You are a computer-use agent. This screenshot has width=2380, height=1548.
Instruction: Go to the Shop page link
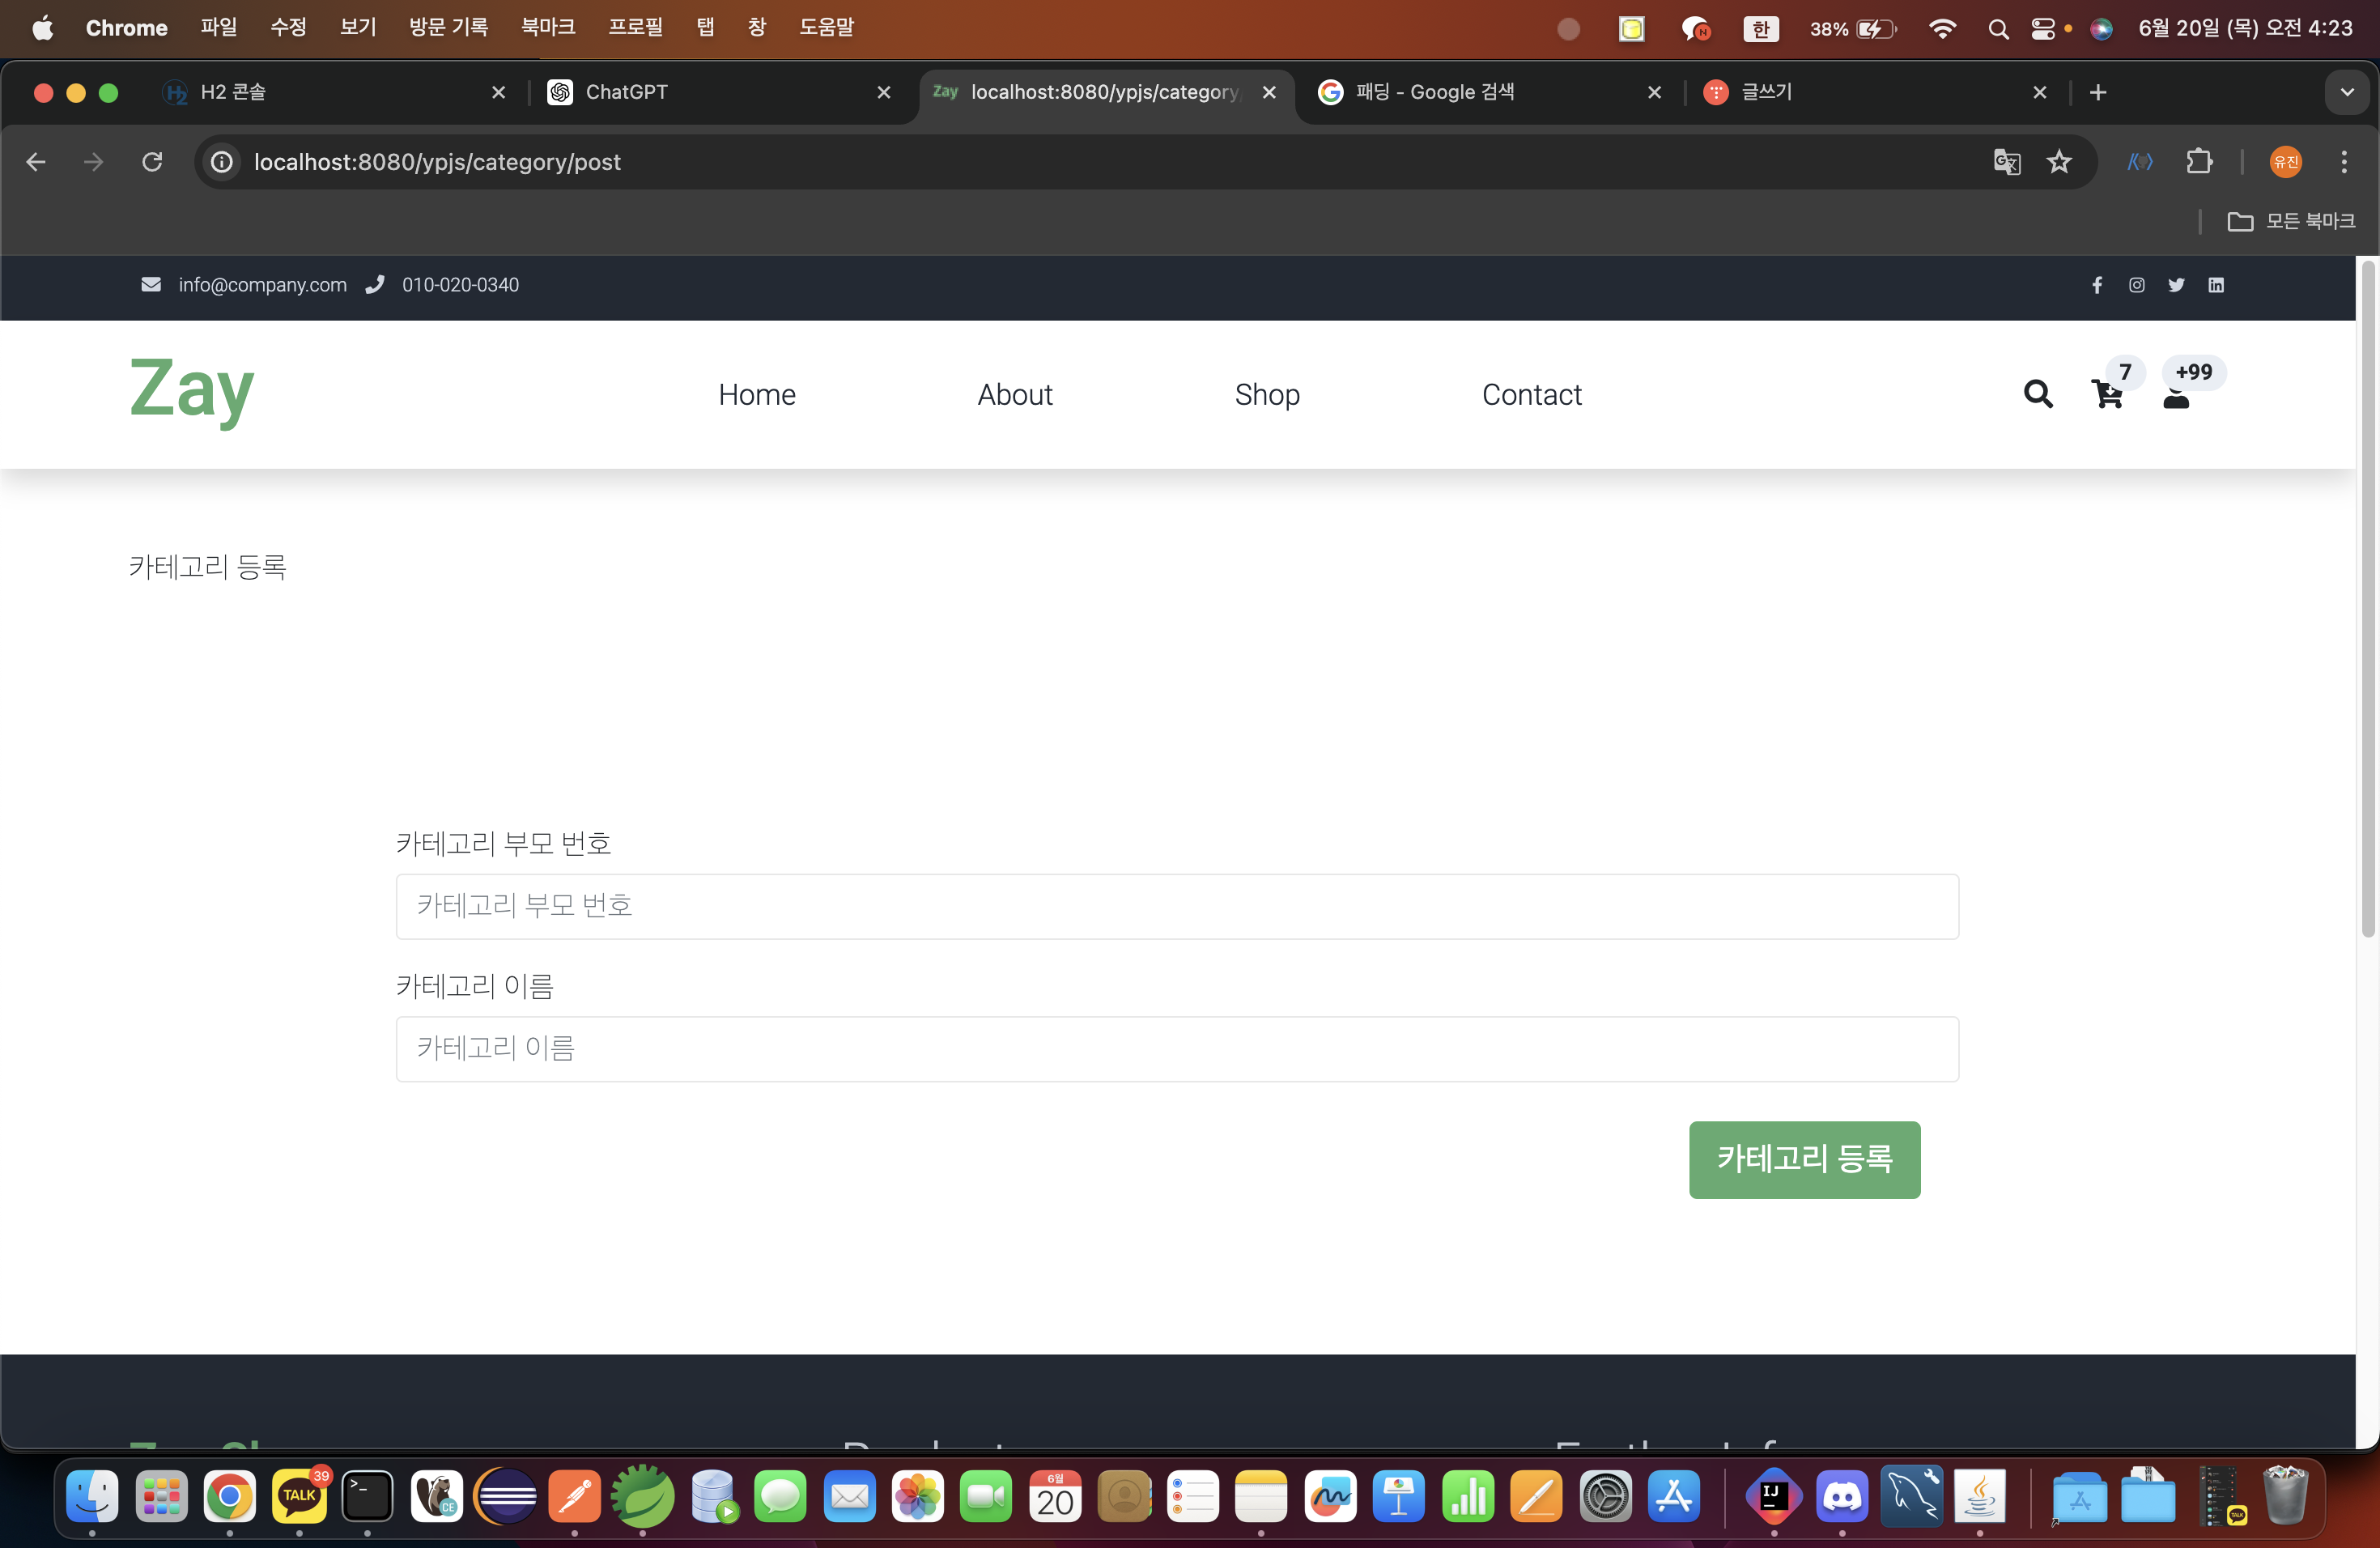click(1267, 395)
